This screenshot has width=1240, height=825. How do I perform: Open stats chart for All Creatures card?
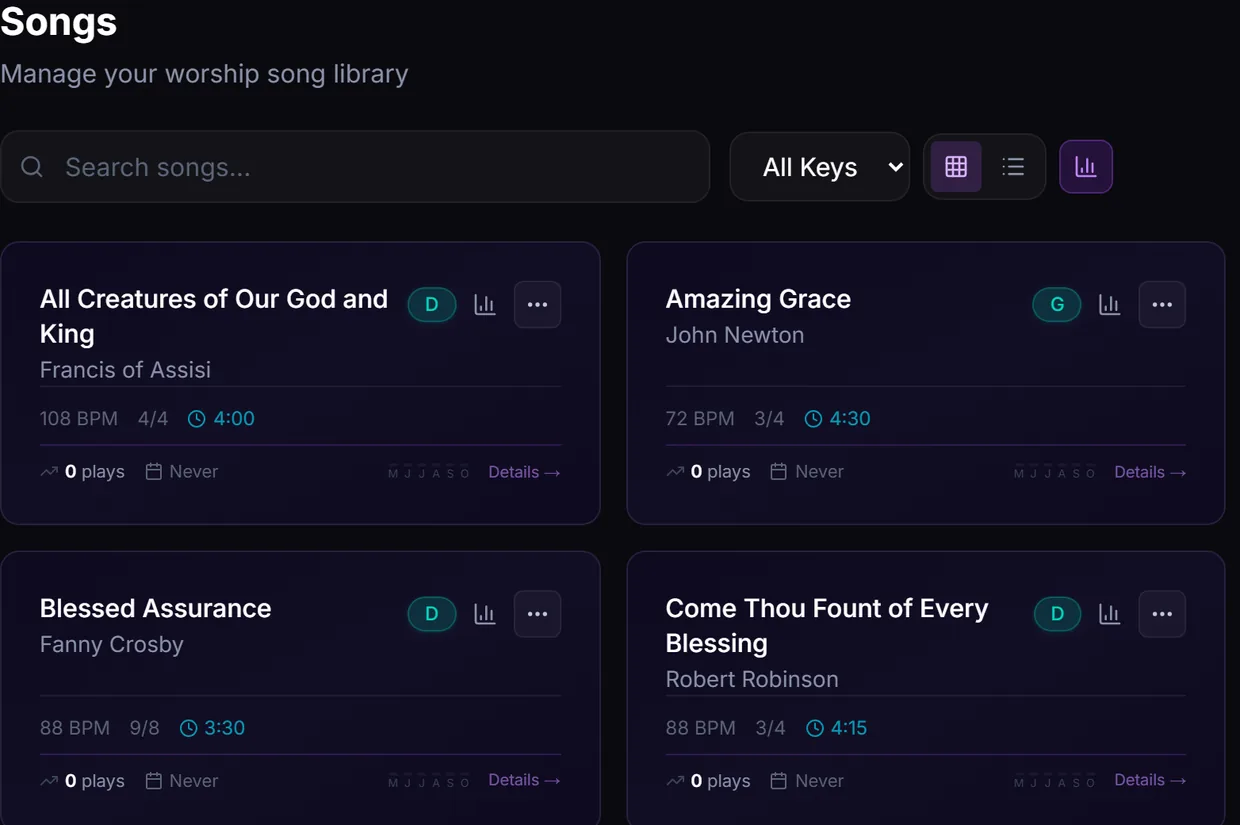coord(485,305)
